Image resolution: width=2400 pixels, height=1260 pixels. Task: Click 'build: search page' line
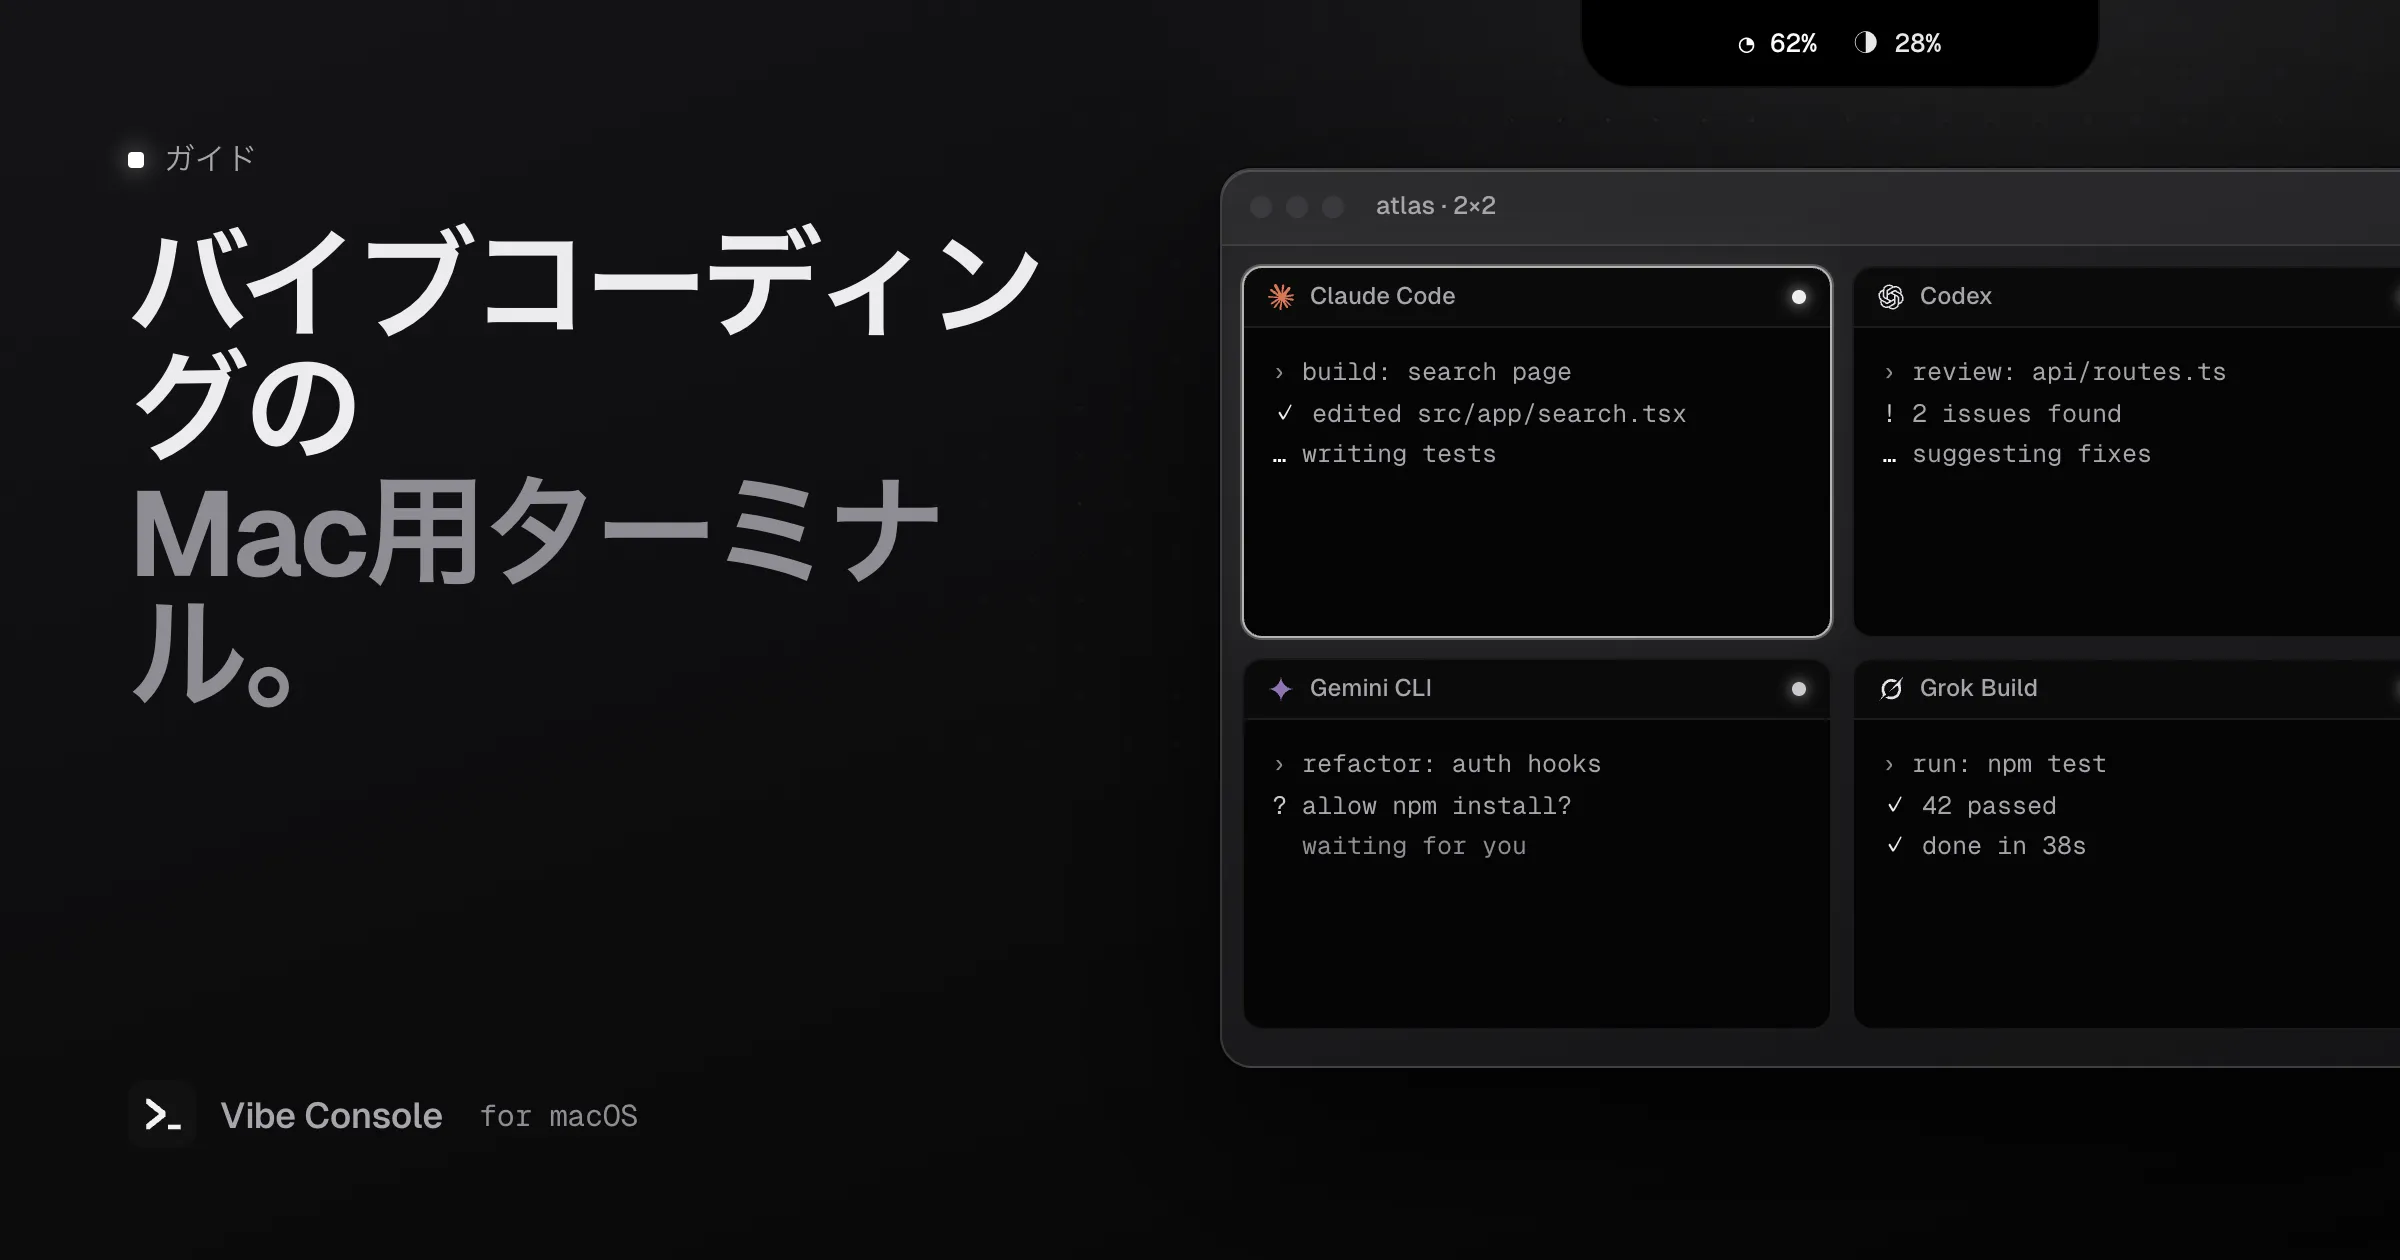pyautogui.click(x=1436, y=372)
